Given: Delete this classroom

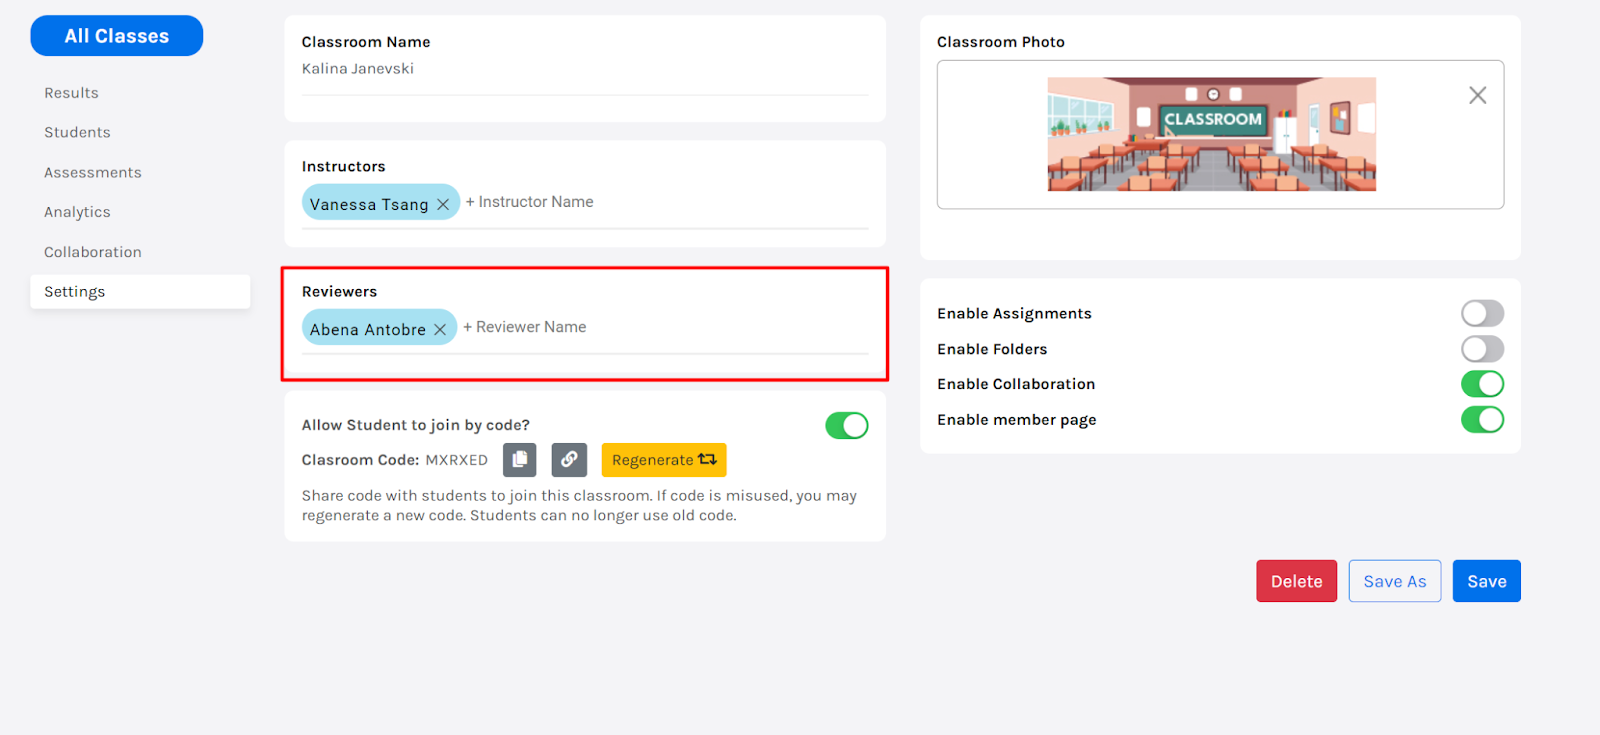Looking at the screenshot, I should (1296, 581).
